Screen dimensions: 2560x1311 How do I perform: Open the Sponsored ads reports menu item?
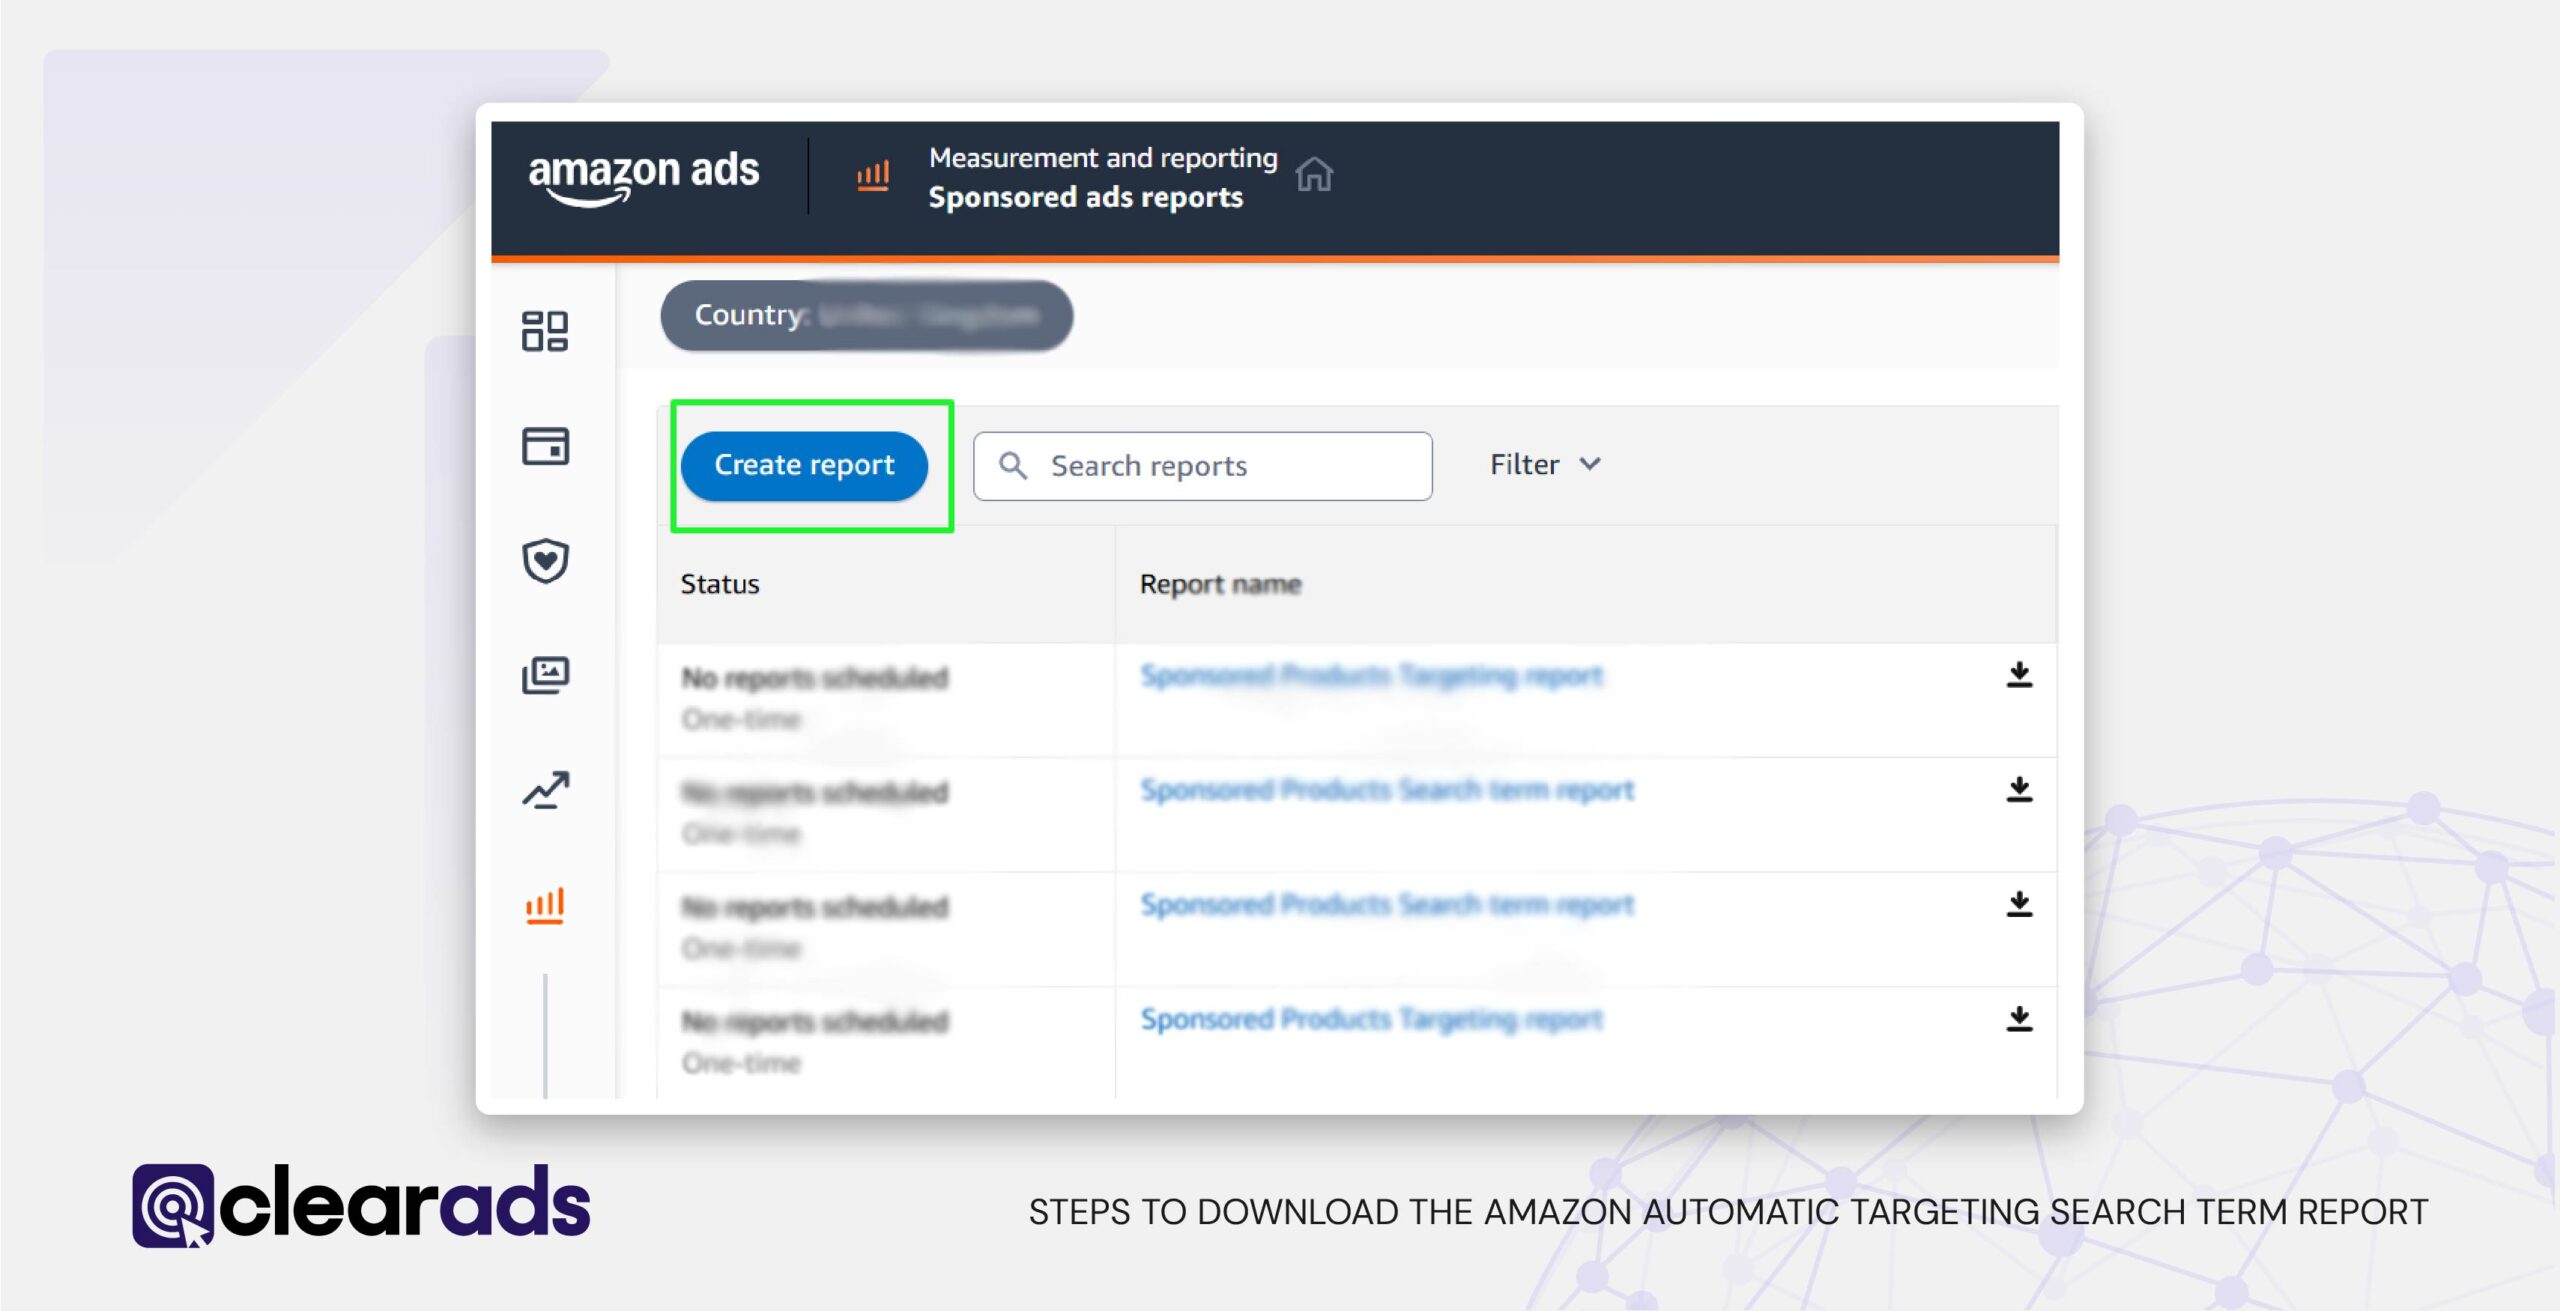tap(1084, 196)
